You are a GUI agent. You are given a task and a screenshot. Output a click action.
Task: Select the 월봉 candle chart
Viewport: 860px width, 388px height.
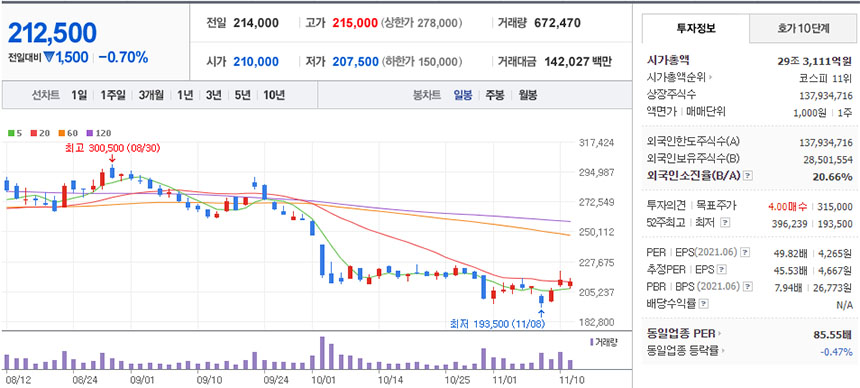pos(527,95)
